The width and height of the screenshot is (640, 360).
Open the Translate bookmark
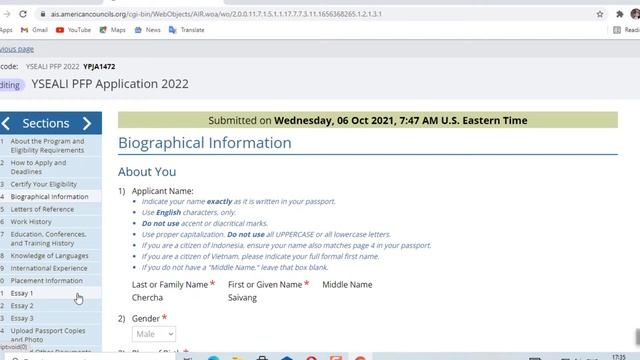[x=187, y=30]
